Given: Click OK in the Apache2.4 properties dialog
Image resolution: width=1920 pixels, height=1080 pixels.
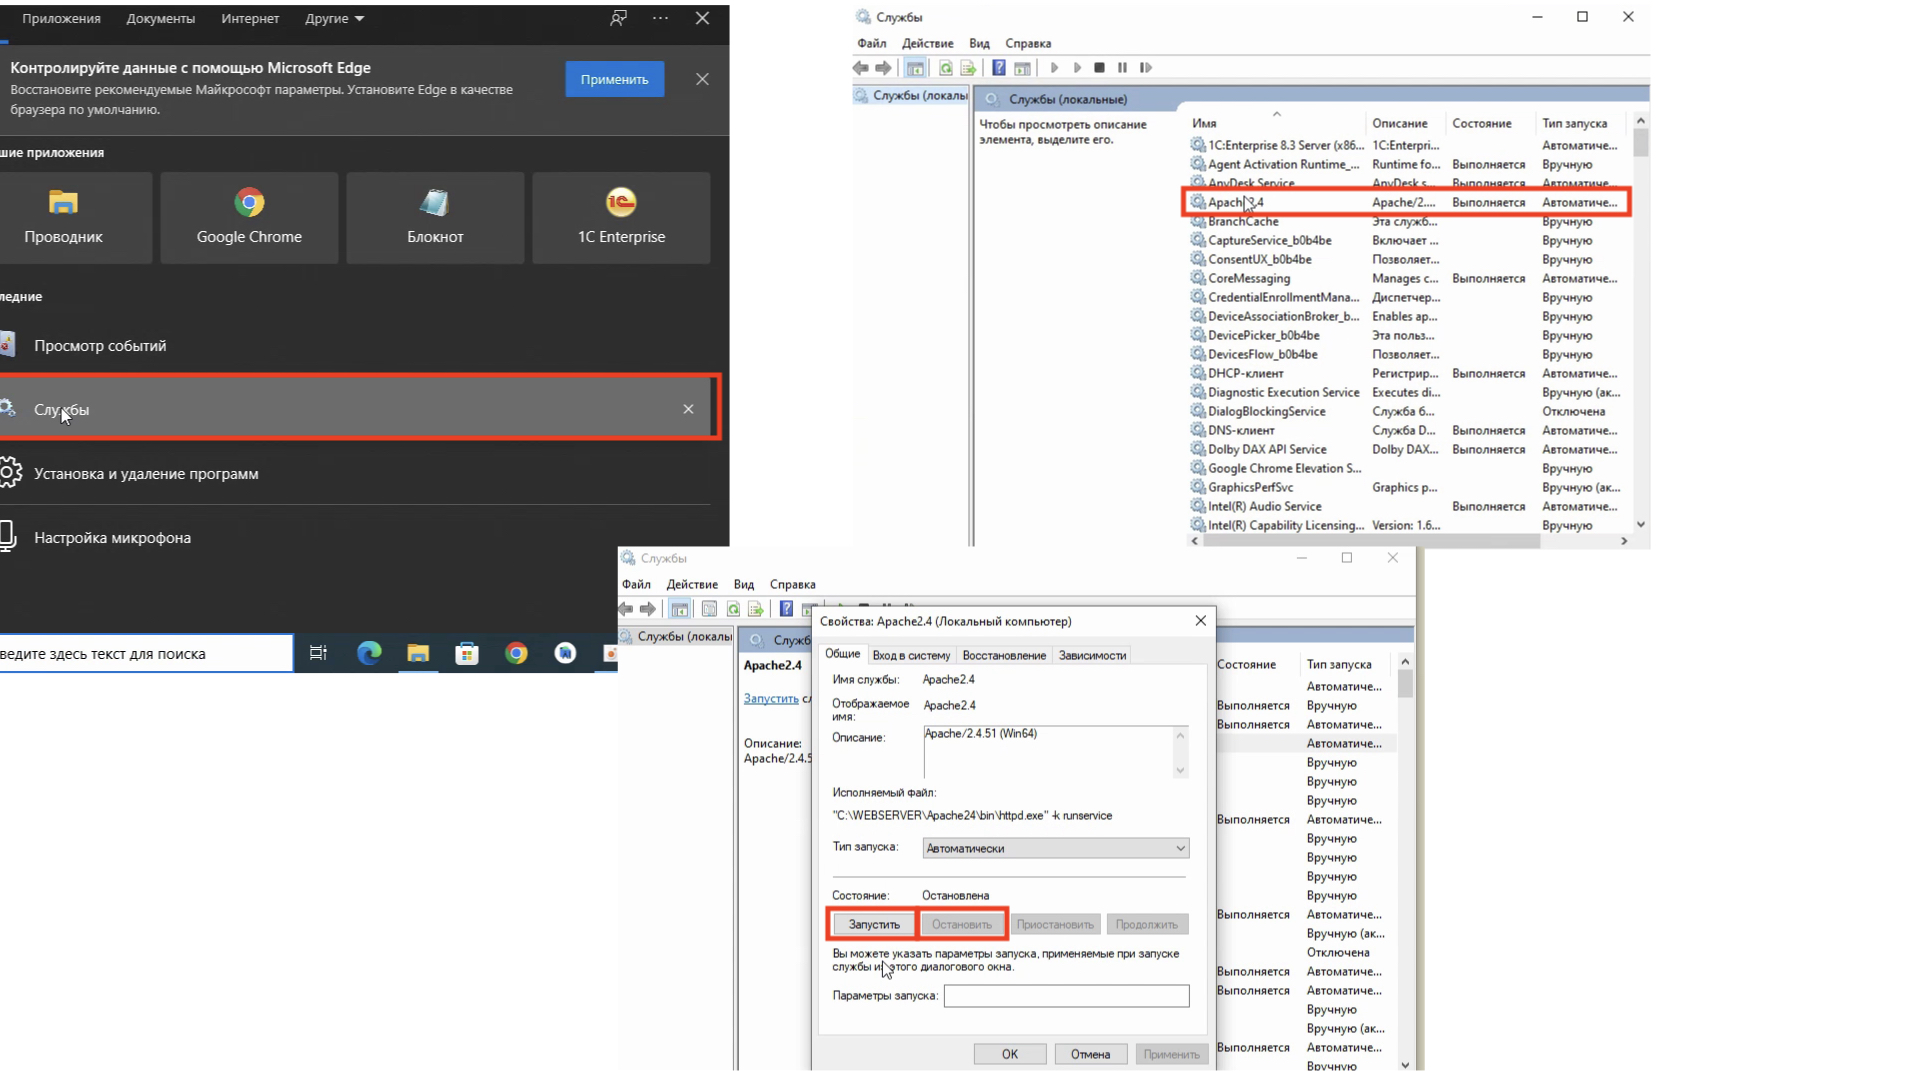Looking at the screenshot, I should point(1010,1054).
